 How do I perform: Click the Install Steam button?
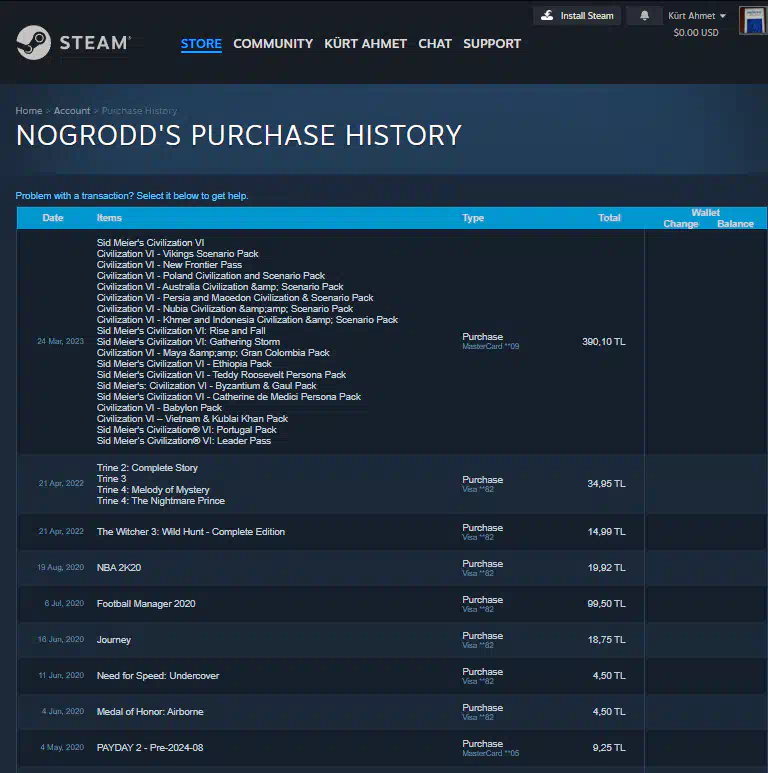[x=577, y=16]
